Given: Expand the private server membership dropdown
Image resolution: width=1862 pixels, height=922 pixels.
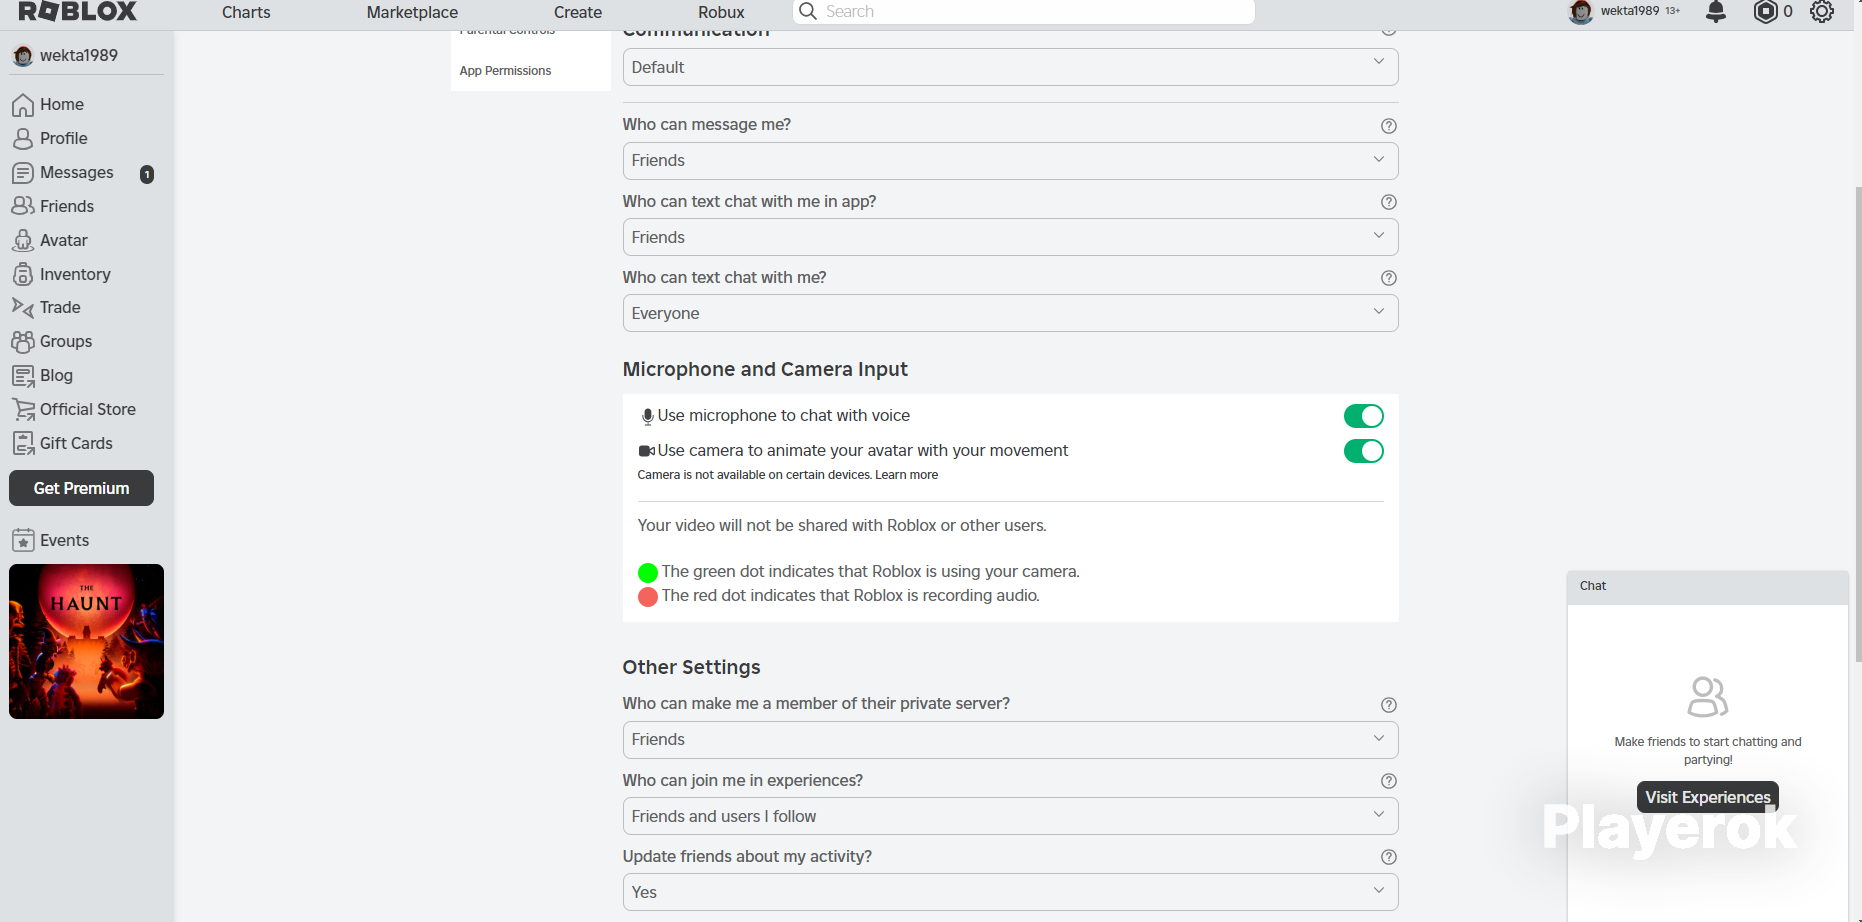Looking at the screenshot, I should [x=1010, y=740].
